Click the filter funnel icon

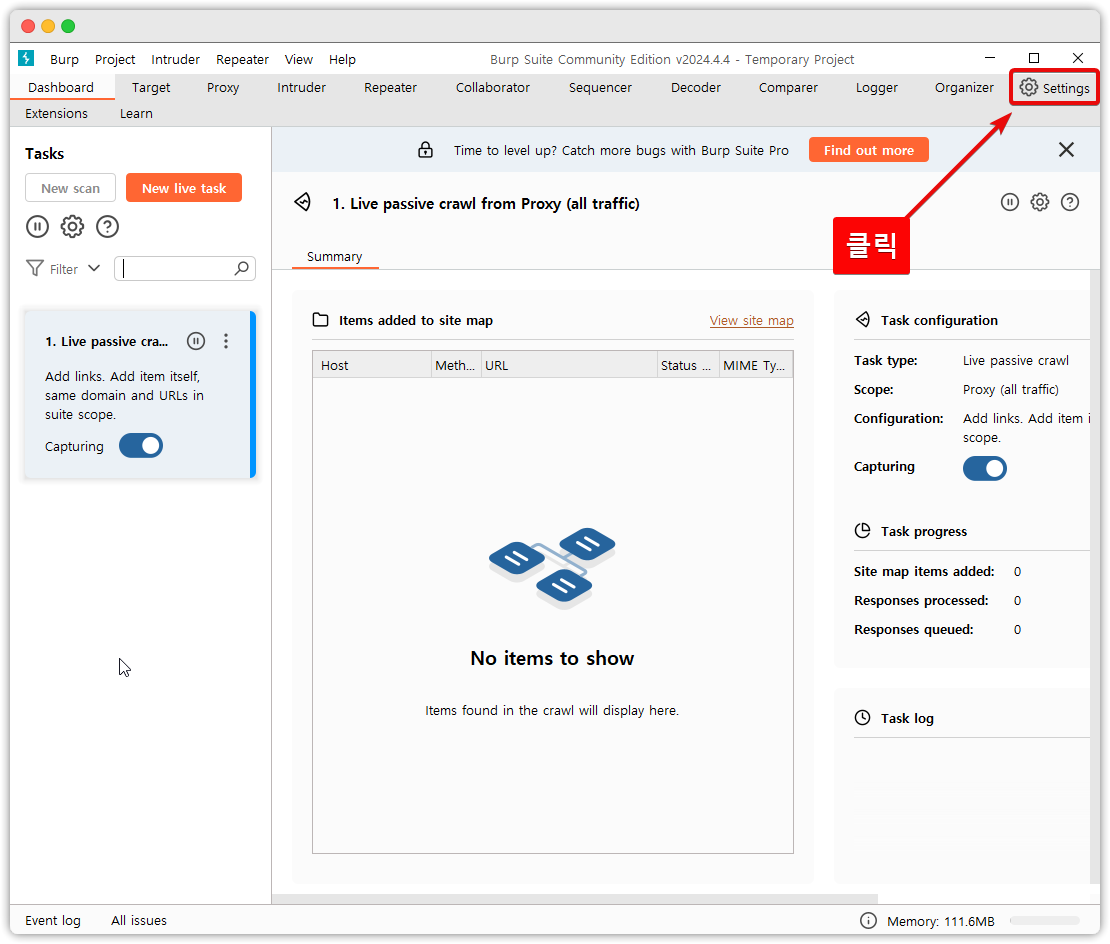tap(35, 268)
